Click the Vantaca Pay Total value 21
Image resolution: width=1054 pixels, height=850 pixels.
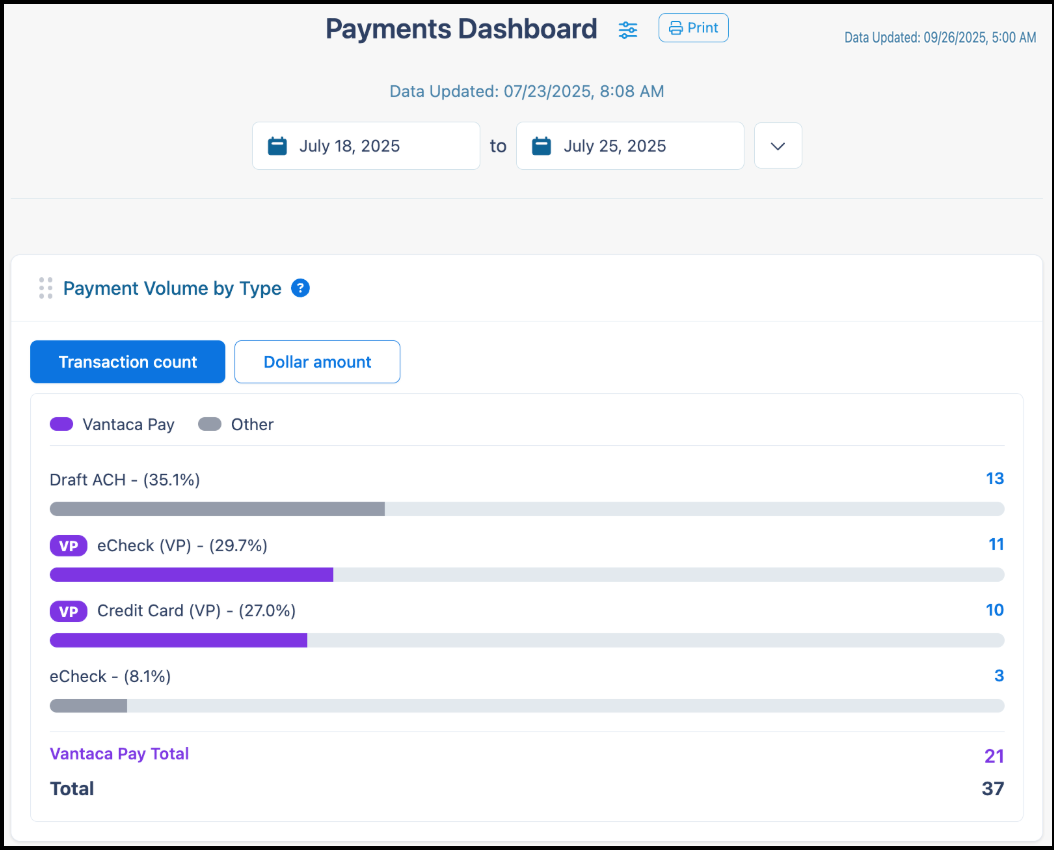(995, 753)
